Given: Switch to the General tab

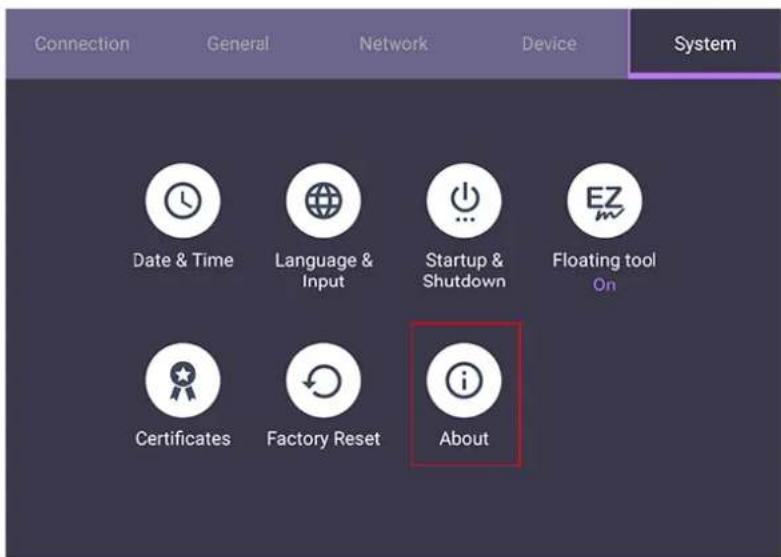Looking at the screenshot, I should 238,44.
